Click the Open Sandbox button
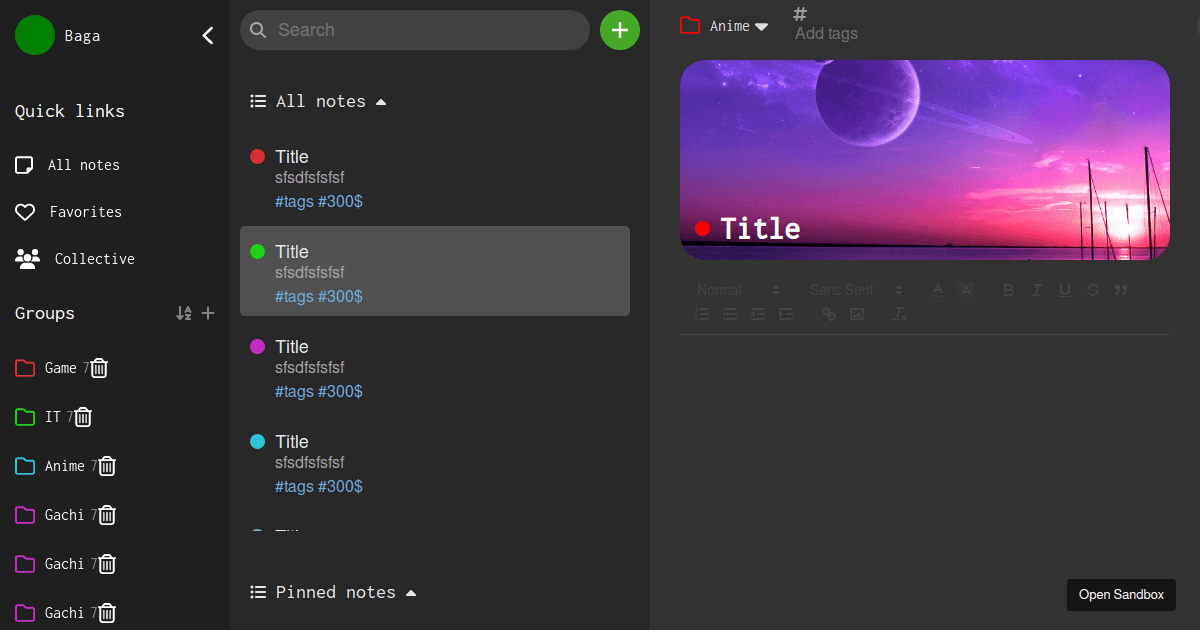This screenshot has height=630, width=1200. click(x=1121, y=594)
